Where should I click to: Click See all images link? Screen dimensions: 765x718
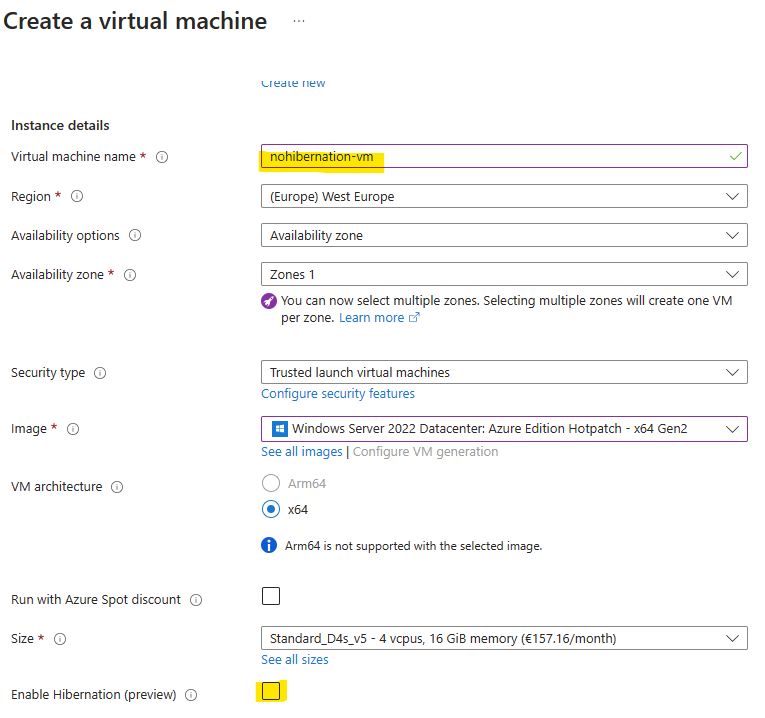point(302,452)
